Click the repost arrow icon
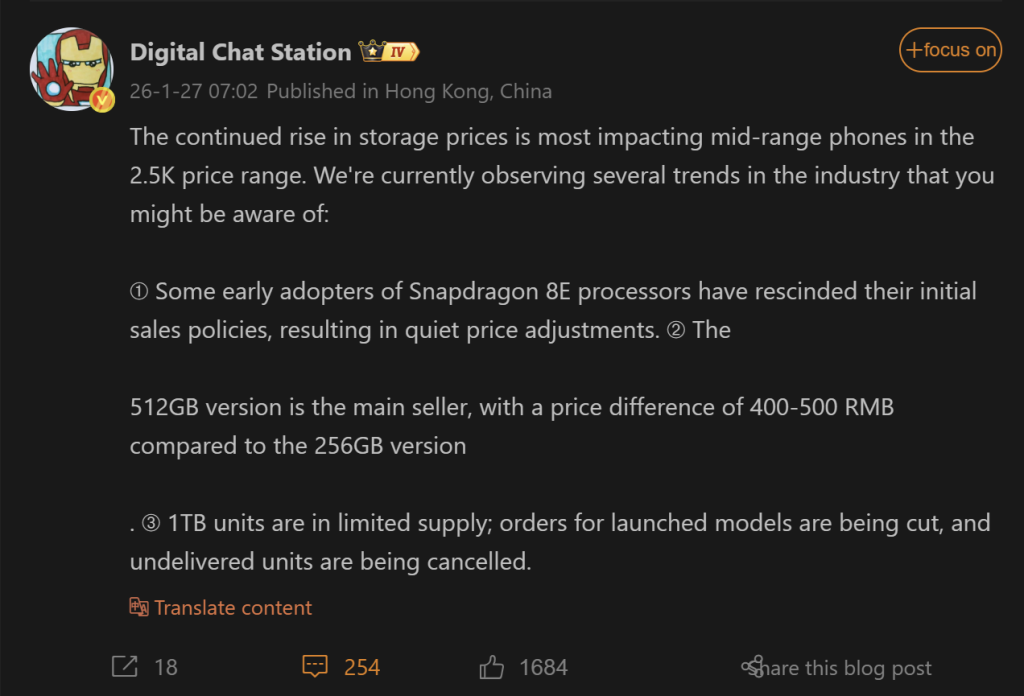Screen dimensions: 1024x696 point(125,667)
